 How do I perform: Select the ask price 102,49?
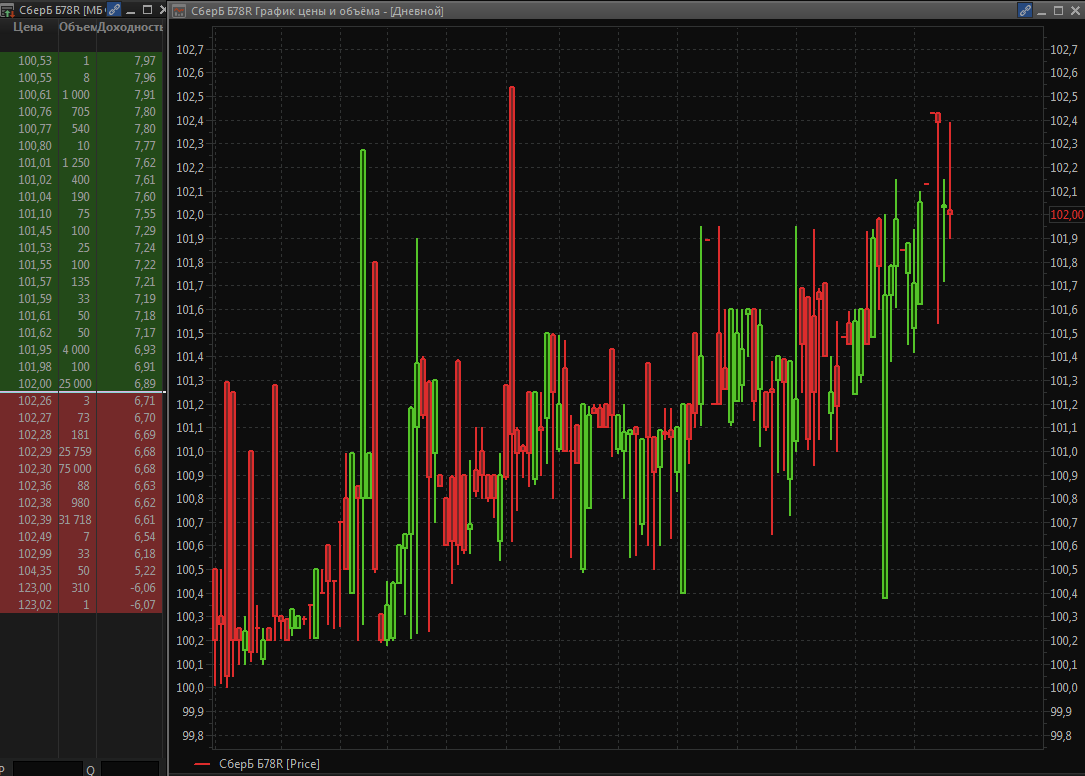tap(35, 536)
